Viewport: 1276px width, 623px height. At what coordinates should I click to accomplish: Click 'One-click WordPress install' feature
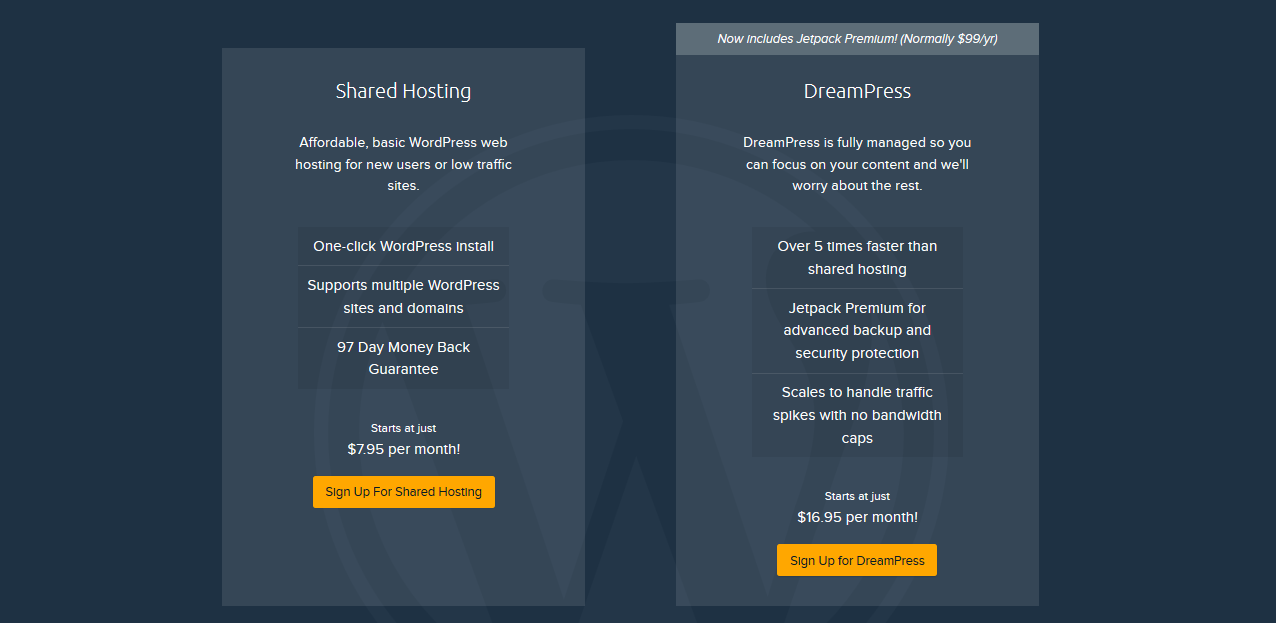403,246
